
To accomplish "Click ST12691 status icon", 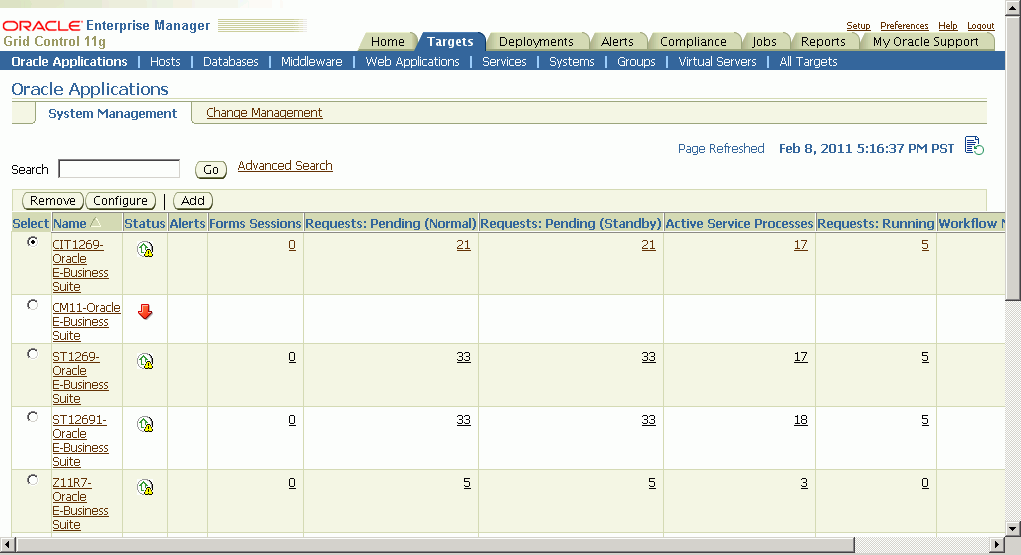I will [x=145, y=424].
